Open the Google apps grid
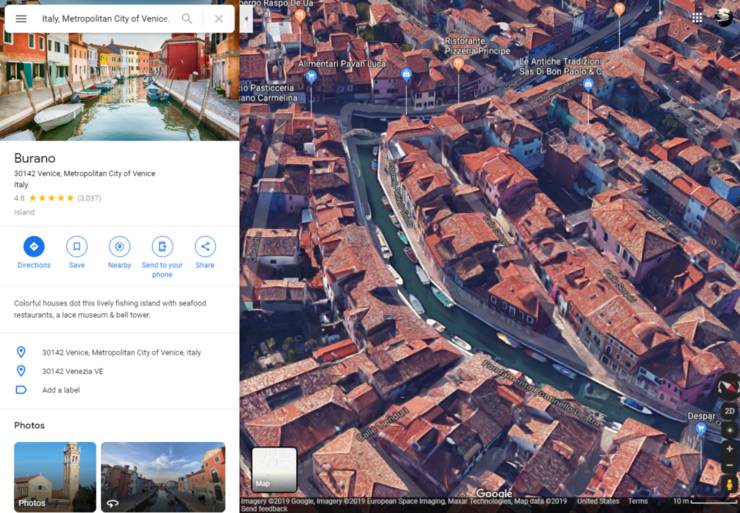This screenshot has height=513, width=740. click(697, 17)
